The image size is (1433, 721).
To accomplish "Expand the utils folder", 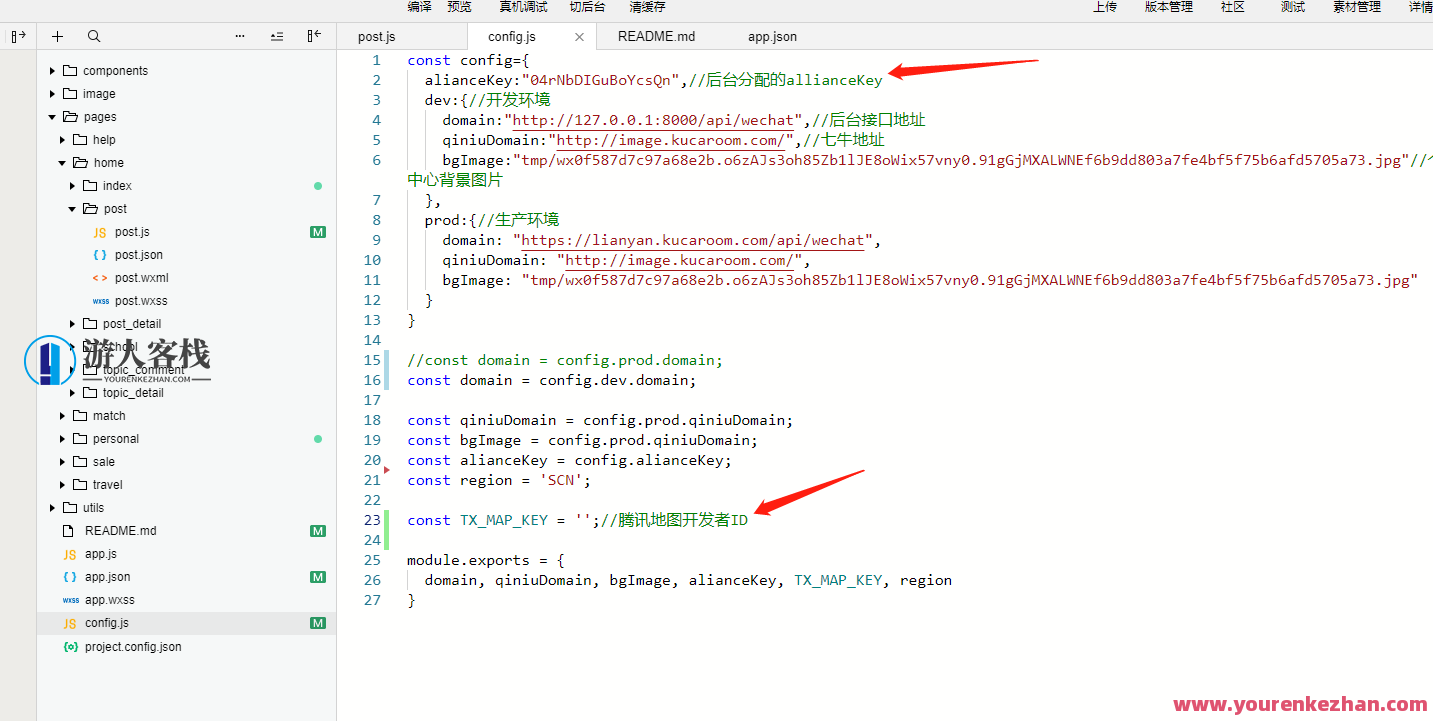I will pyautogui.click(x=93, y=508).
